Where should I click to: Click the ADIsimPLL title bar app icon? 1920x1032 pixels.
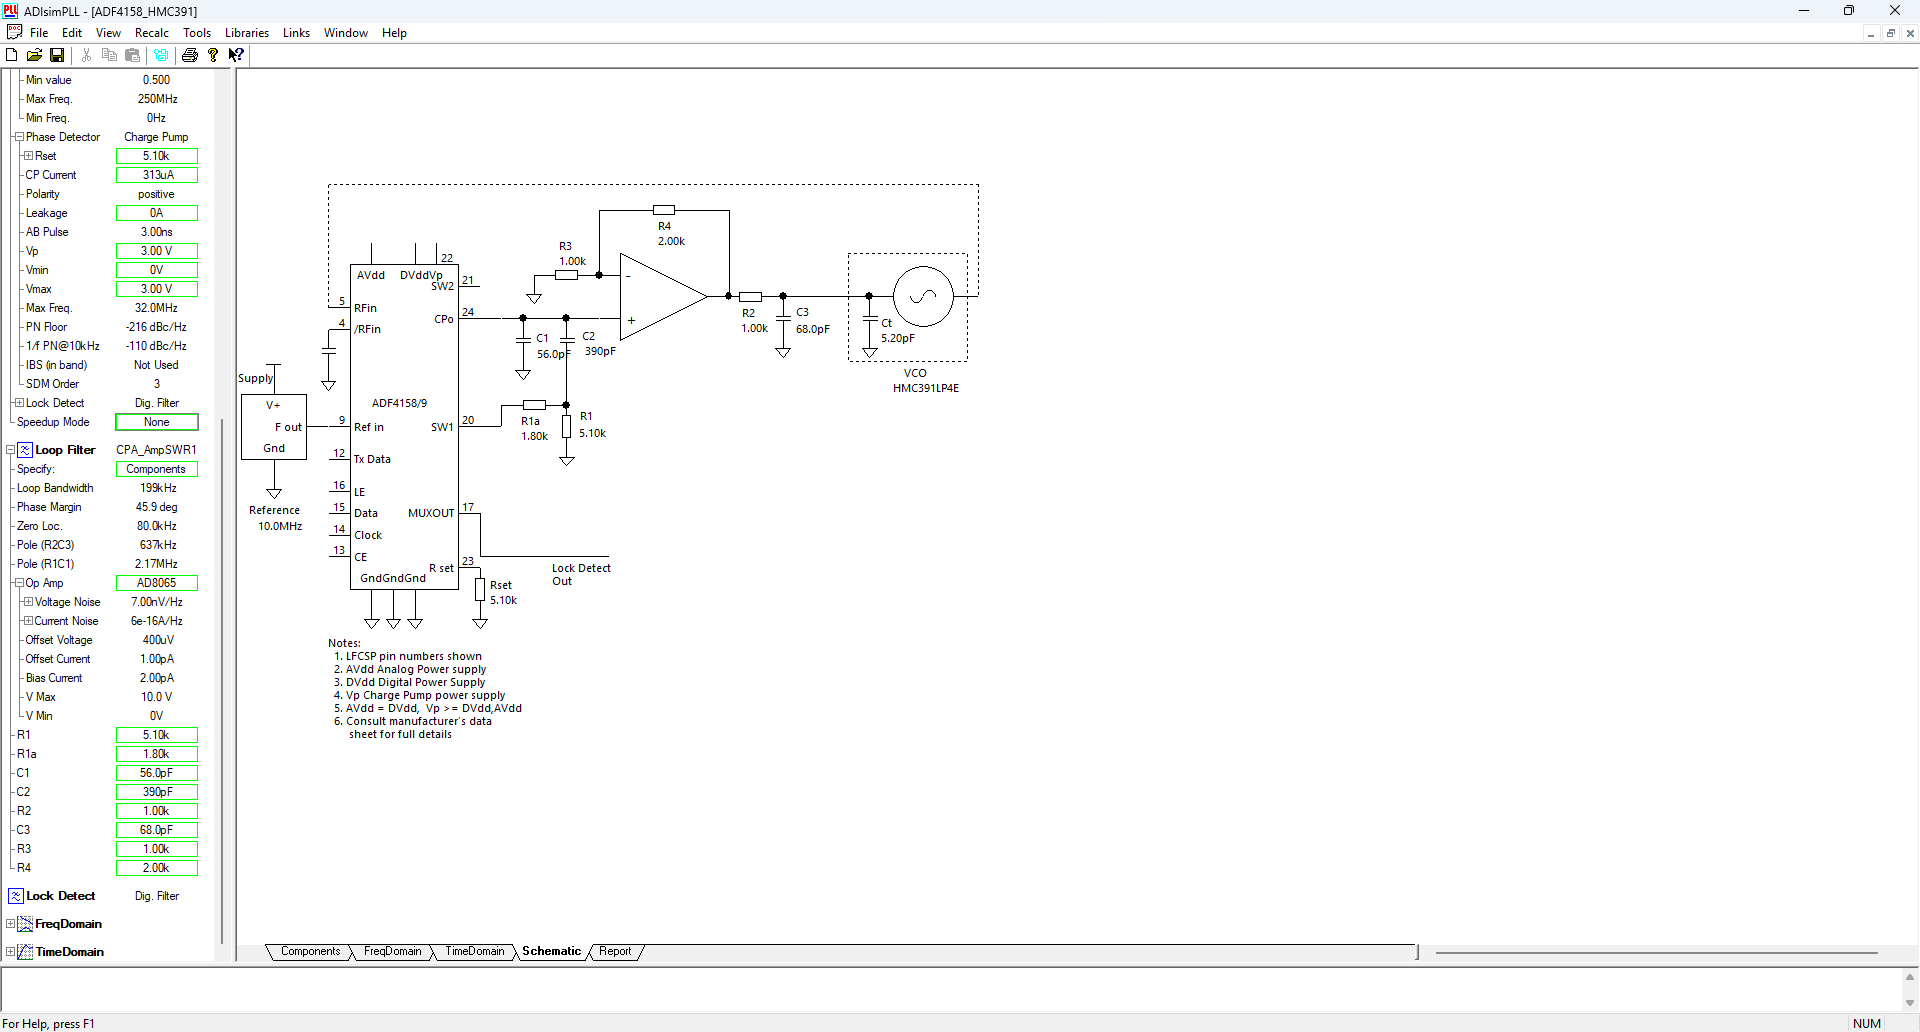point(11,11)
